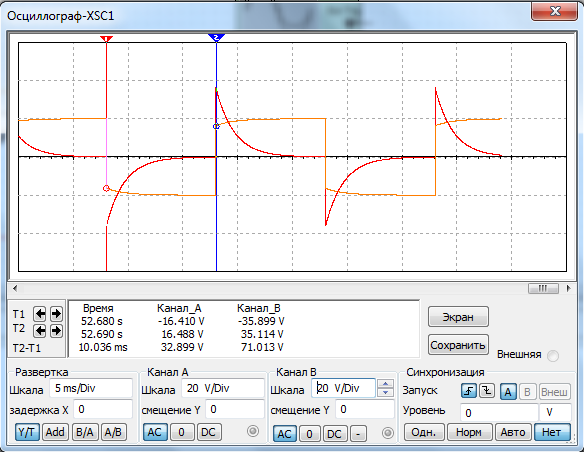Screen dimensions: 584x452
Task: Set Channel B coupling to DC
Action: (x=334, y=434)
